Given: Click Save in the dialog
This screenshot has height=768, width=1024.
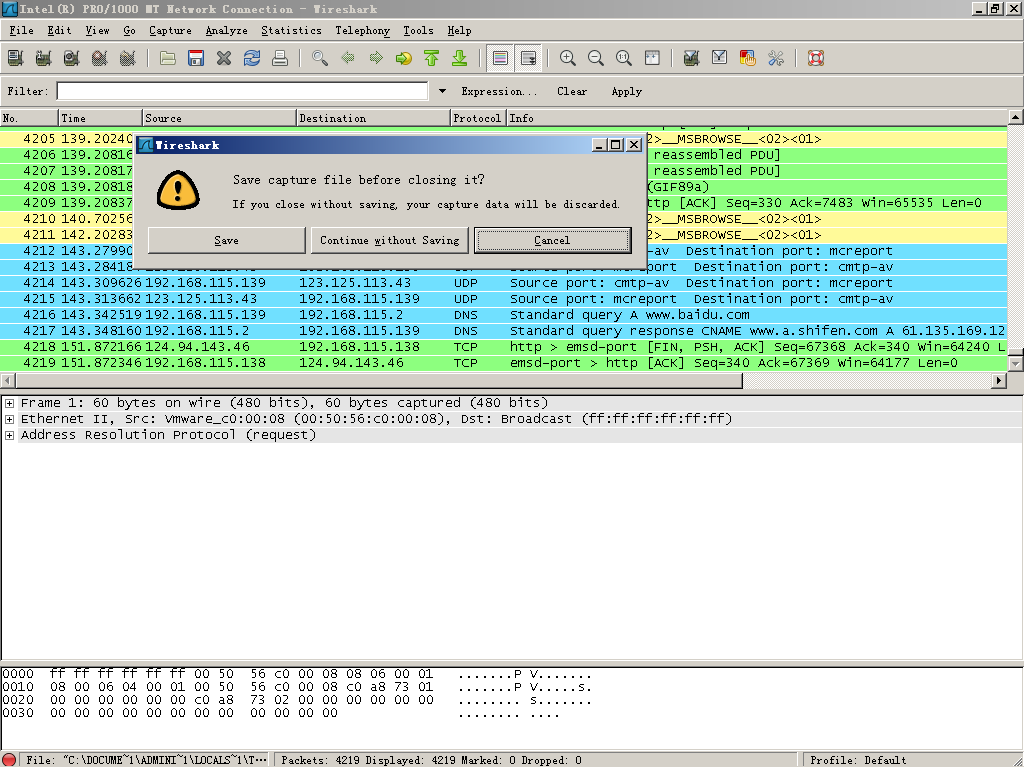Looking at the screenshot, I should tap(227, 240).
